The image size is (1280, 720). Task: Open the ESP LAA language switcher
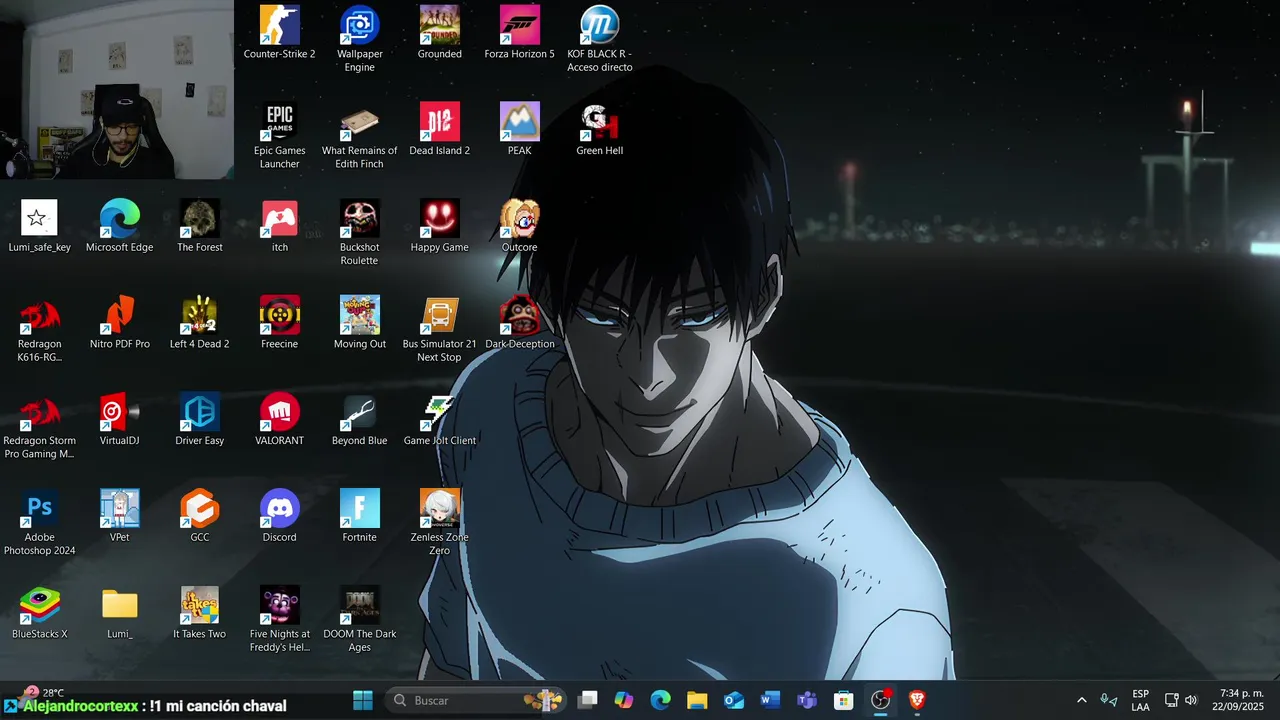(1140, 700)
